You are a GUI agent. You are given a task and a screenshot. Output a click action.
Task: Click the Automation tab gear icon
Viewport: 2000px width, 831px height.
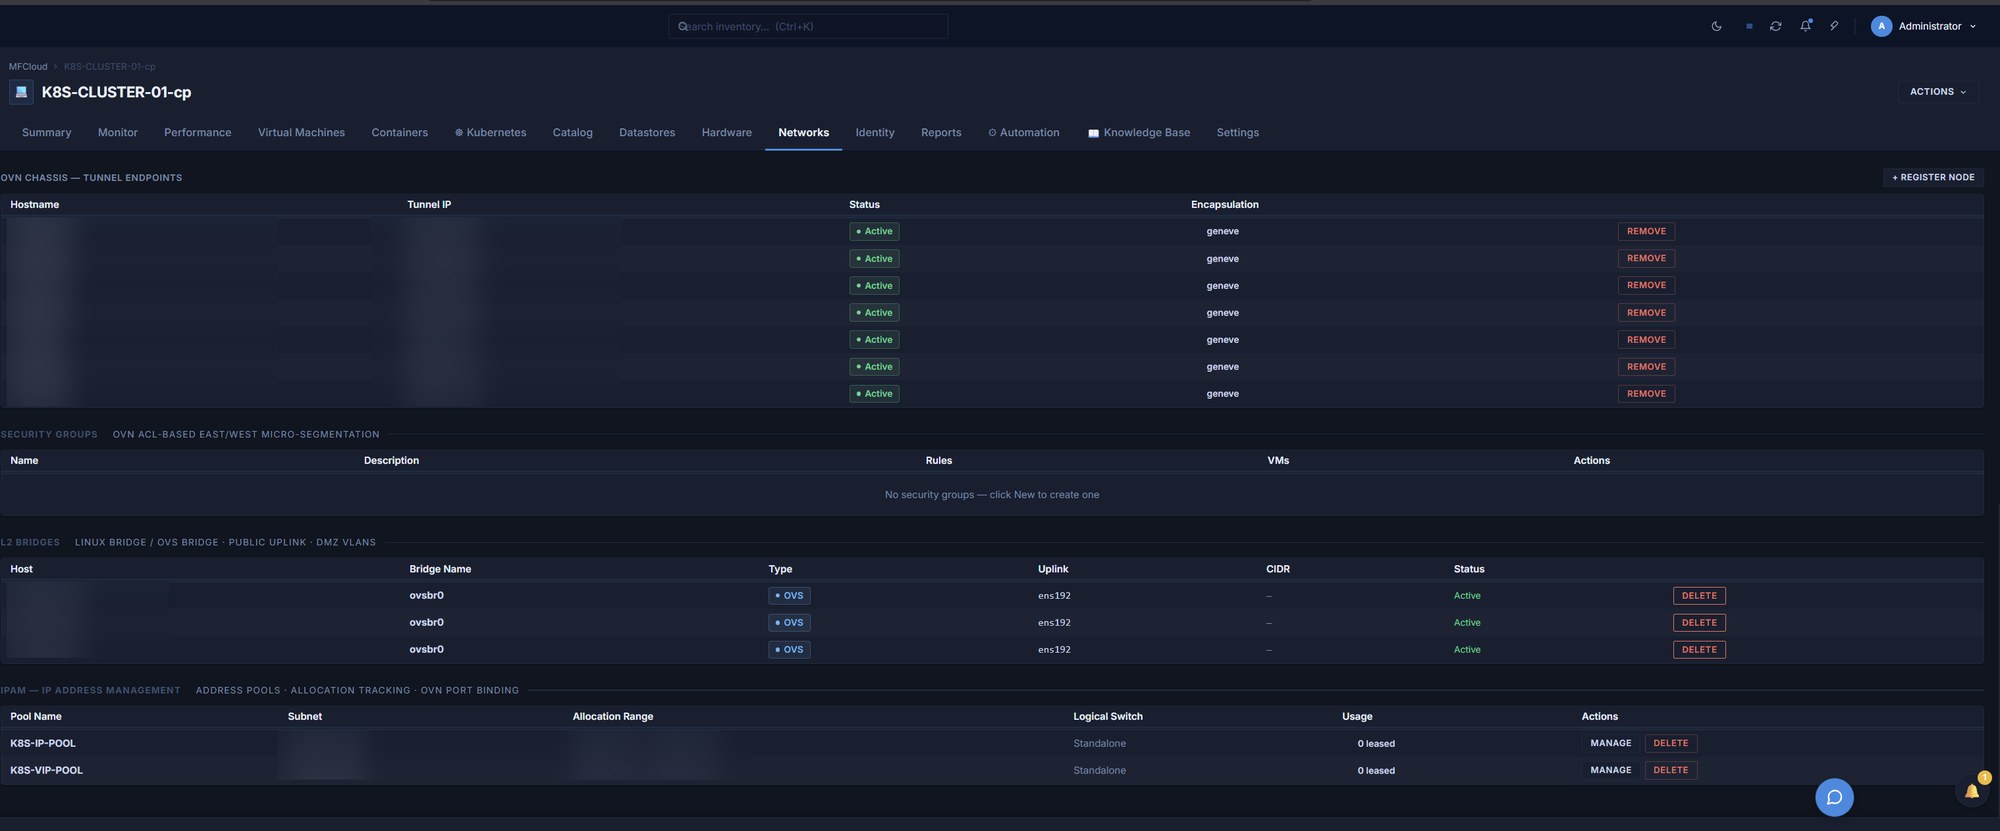pyautogui.click(x=992, y=133)
